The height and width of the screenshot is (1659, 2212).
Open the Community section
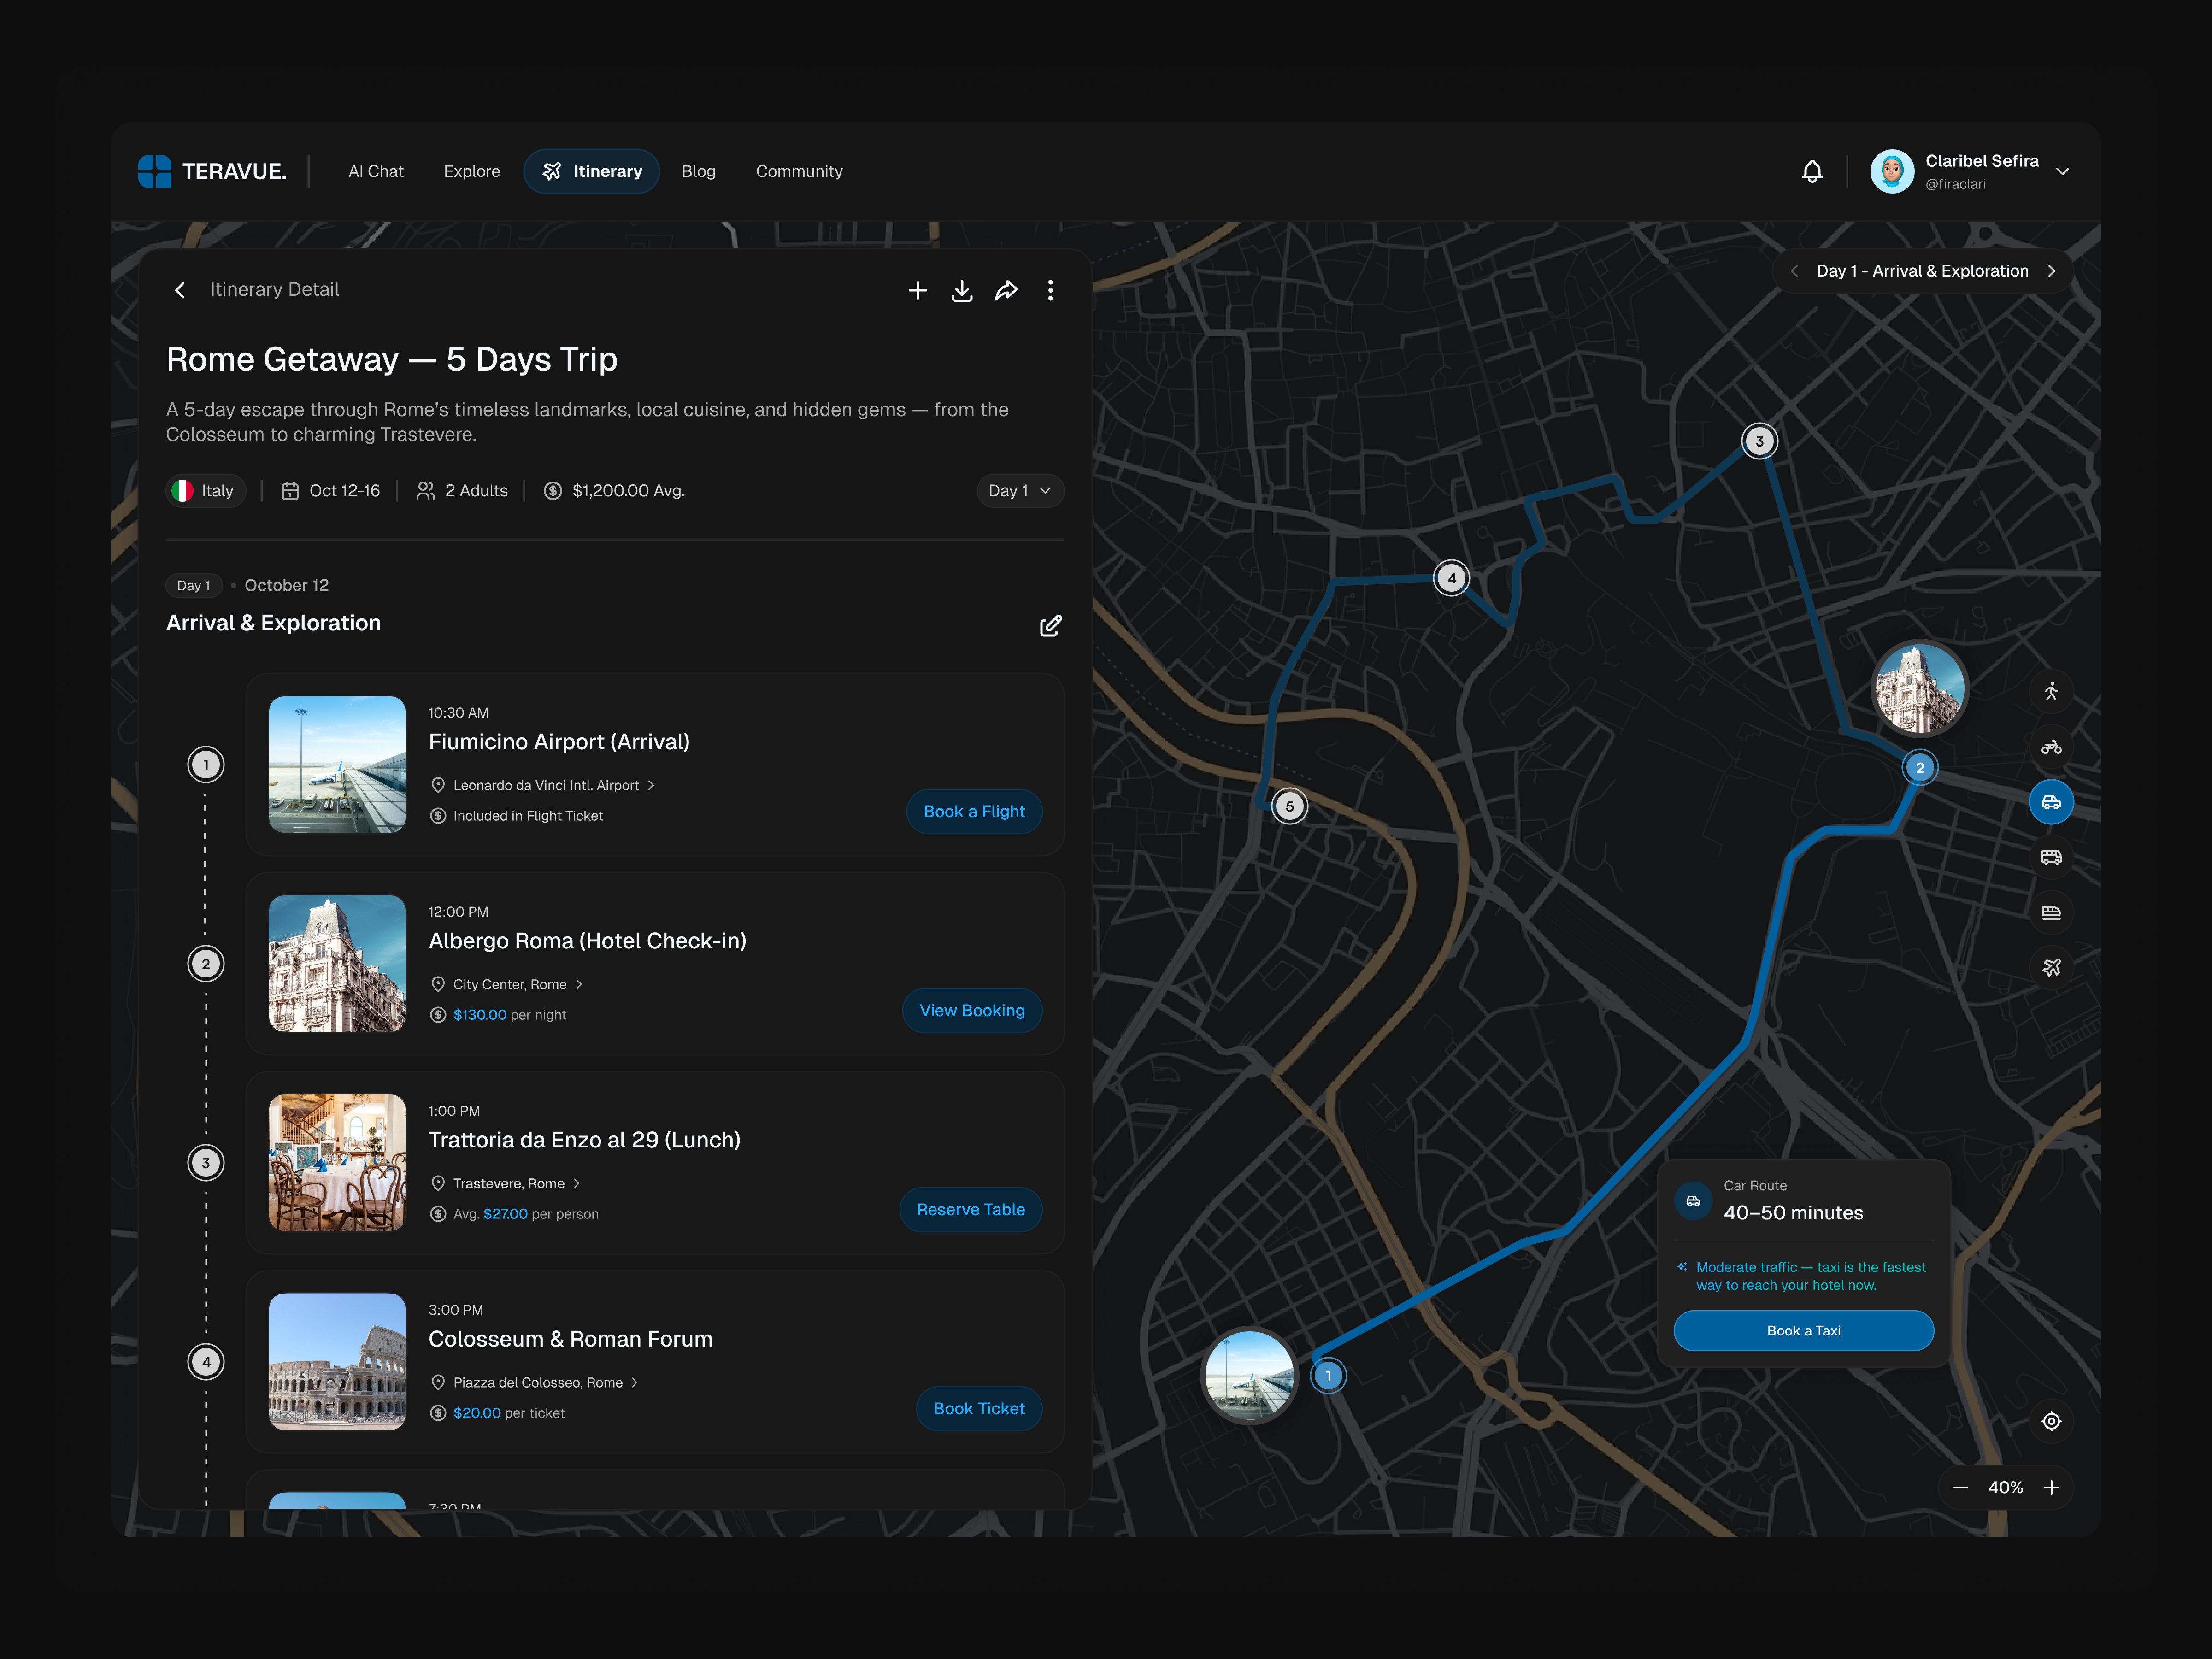click(799, 171)
